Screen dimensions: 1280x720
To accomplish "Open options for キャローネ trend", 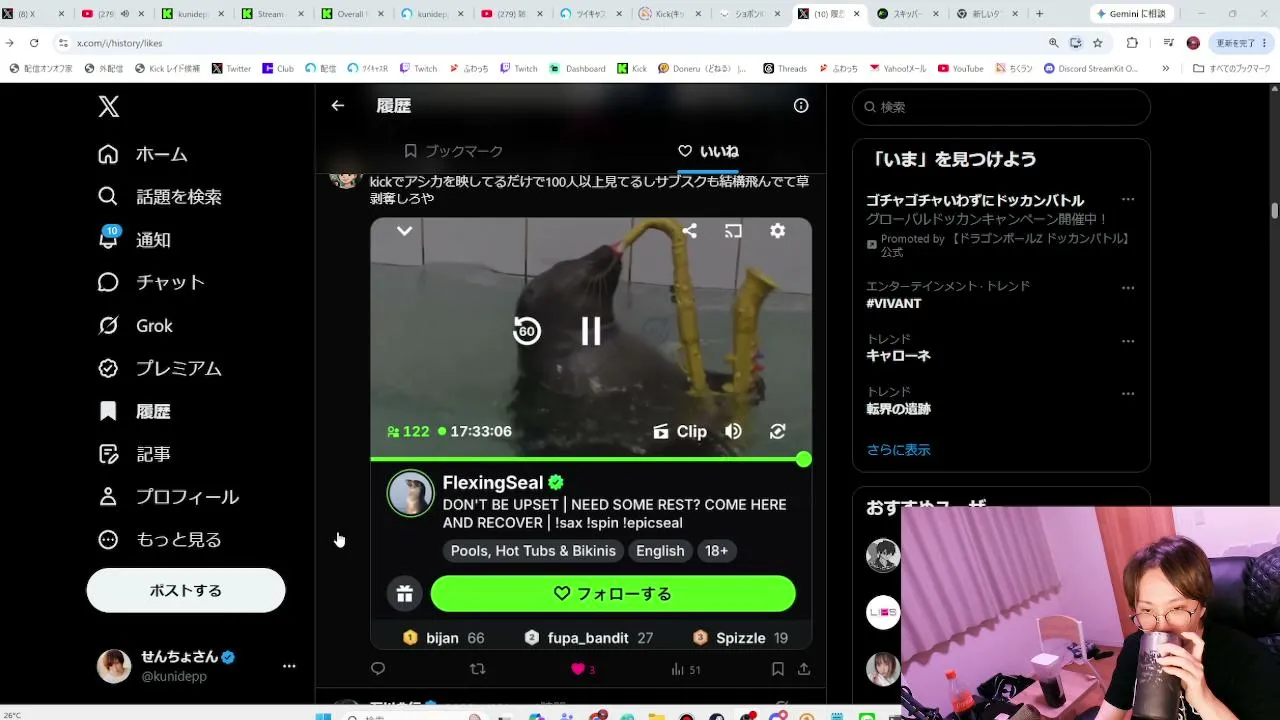I will [x=1128, y=340].
